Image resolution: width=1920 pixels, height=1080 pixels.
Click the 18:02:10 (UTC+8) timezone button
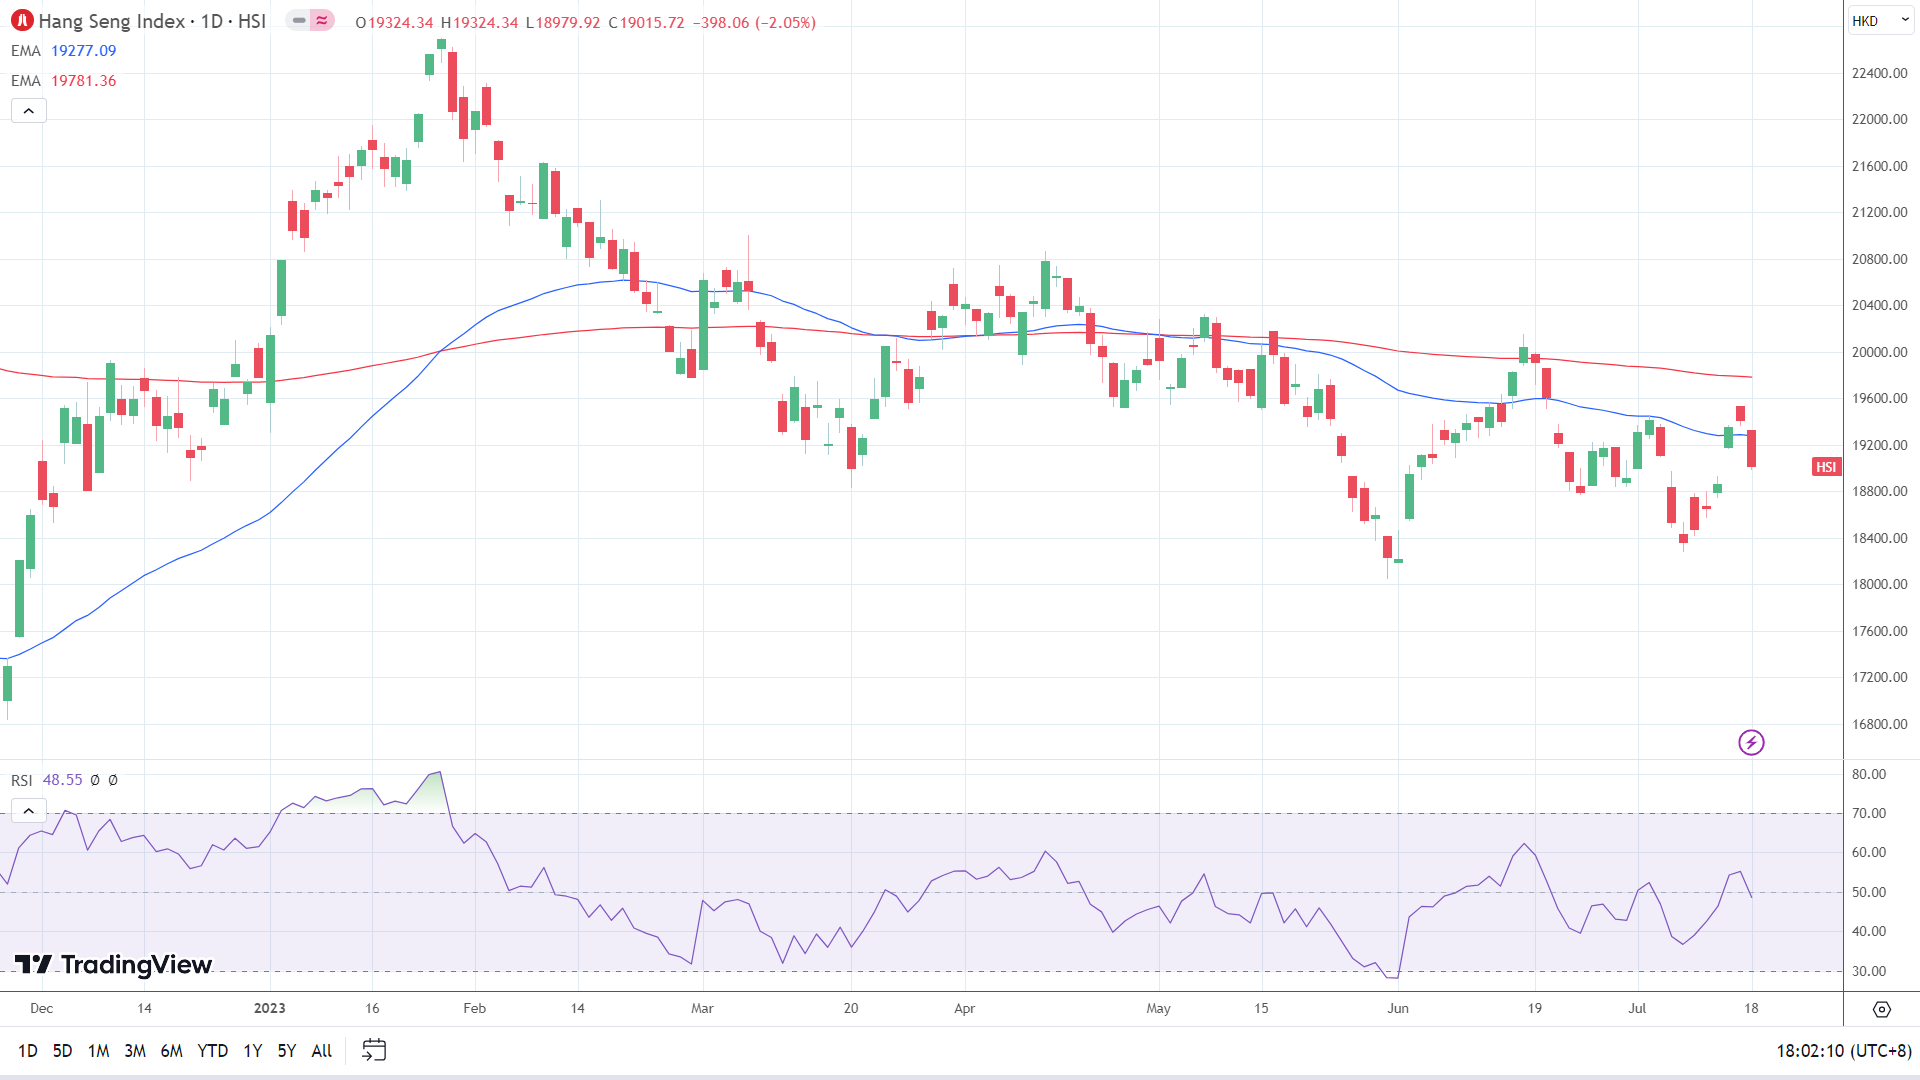click(1843, 1051)
